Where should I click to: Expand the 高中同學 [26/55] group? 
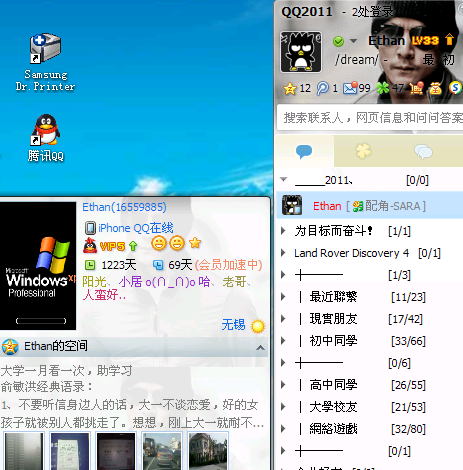pos(283,385)
